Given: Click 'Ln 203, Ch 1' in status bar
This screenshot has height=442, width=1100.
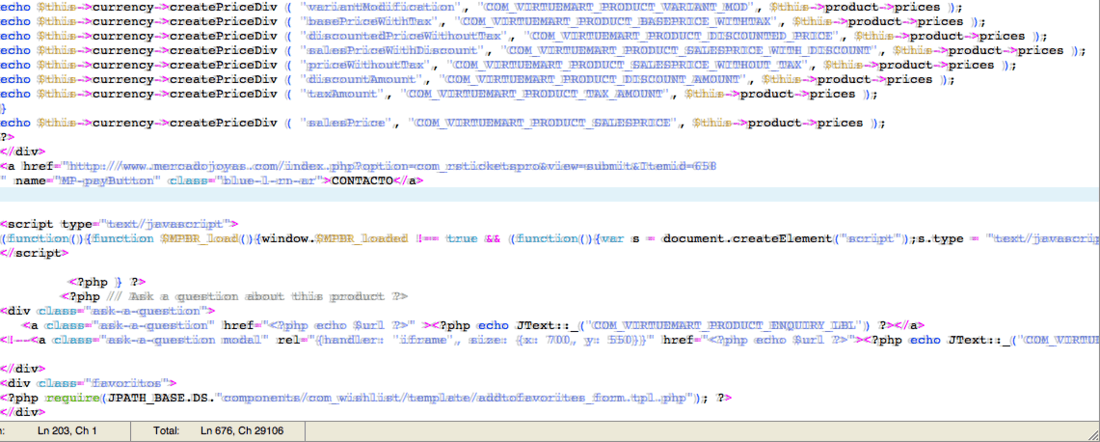Looking at the screenshot, I should [x=67, y=430].
